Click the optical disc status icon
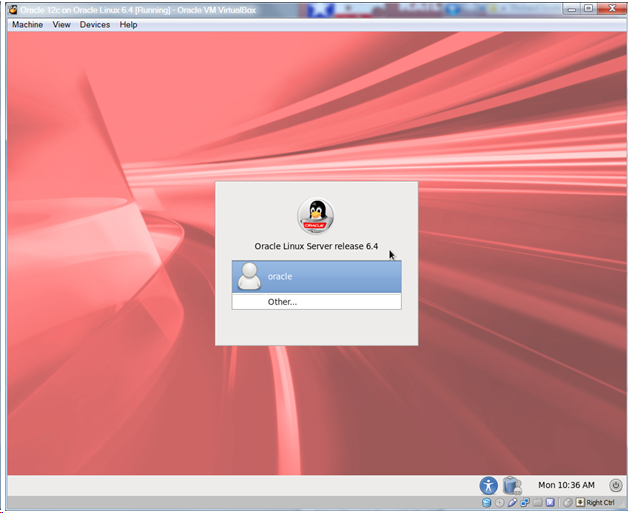Screen dimensions: 628x513 [499, 502]
